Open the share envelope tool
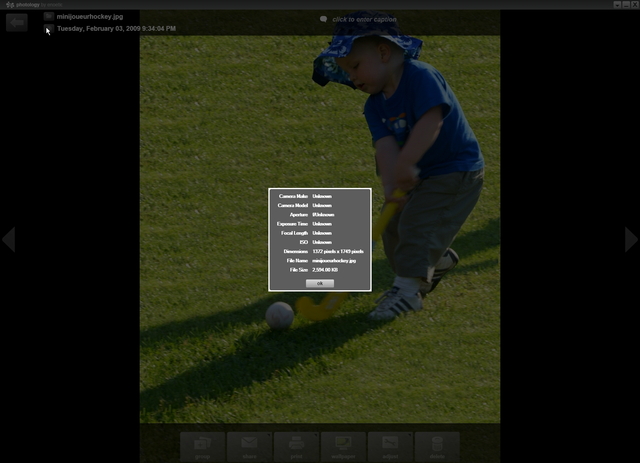This screenshot has height=463, width=640. click(250, 446)
